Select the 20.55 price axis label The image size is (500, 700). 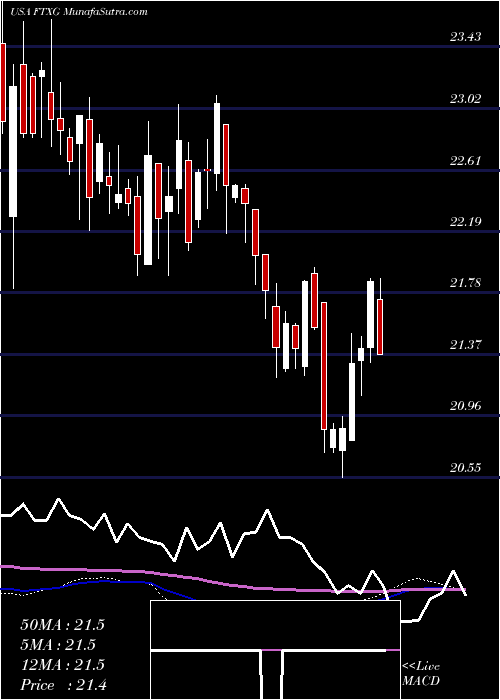[x=466, y=468]
